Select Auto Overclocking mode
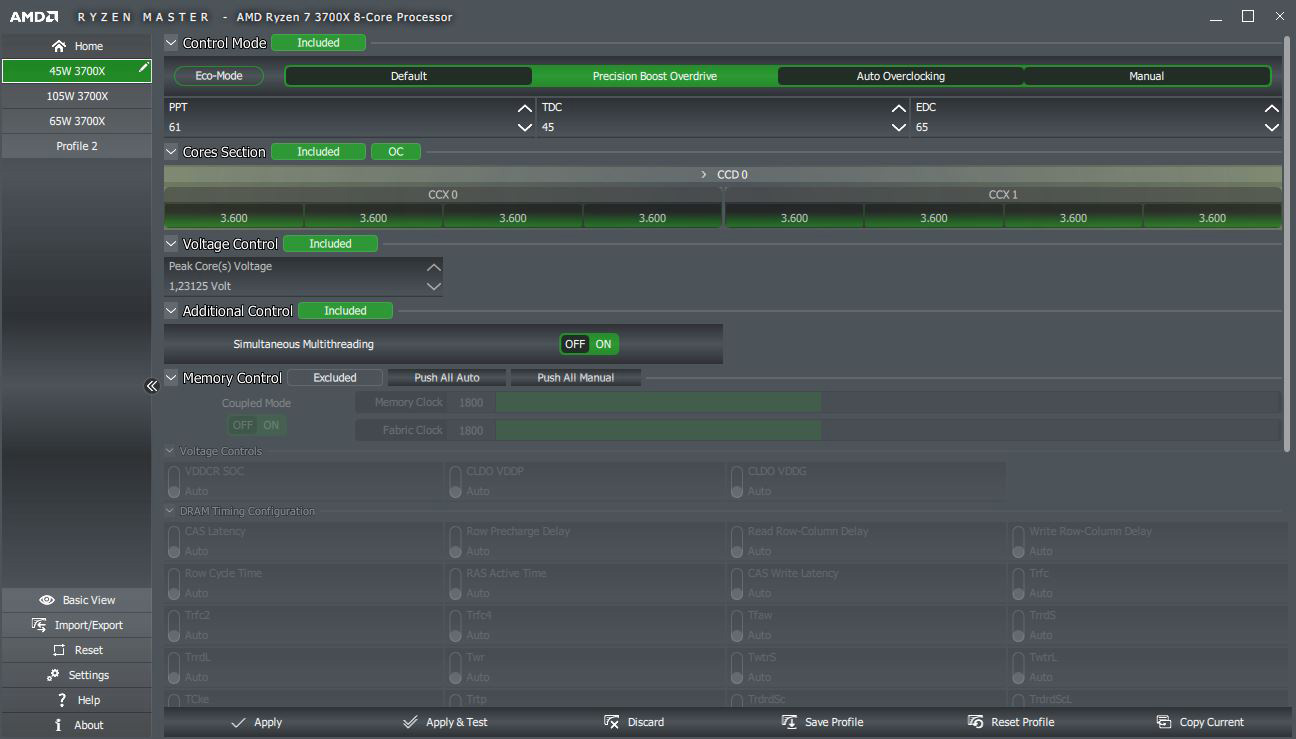The width and height of the screenshot is (1296, 739). pos(900,76)
